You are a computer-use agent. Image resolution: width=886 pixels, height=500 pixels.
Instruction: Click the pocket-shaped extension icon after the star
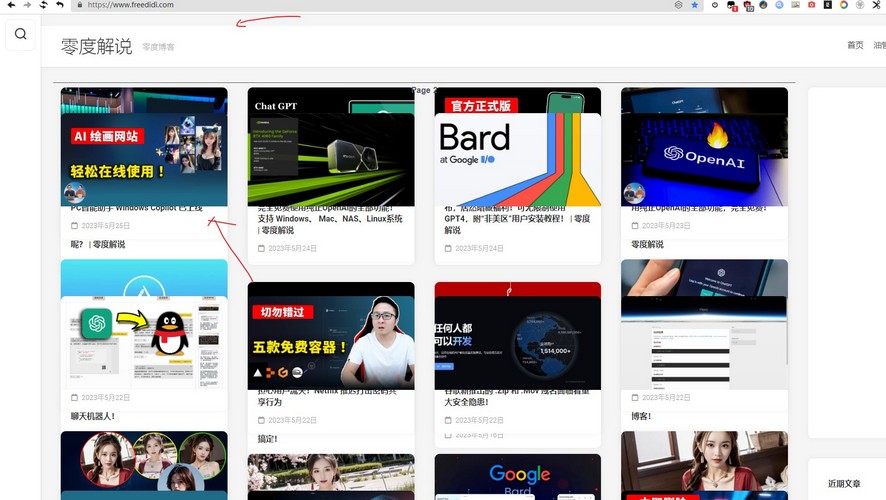coord(715,5)
